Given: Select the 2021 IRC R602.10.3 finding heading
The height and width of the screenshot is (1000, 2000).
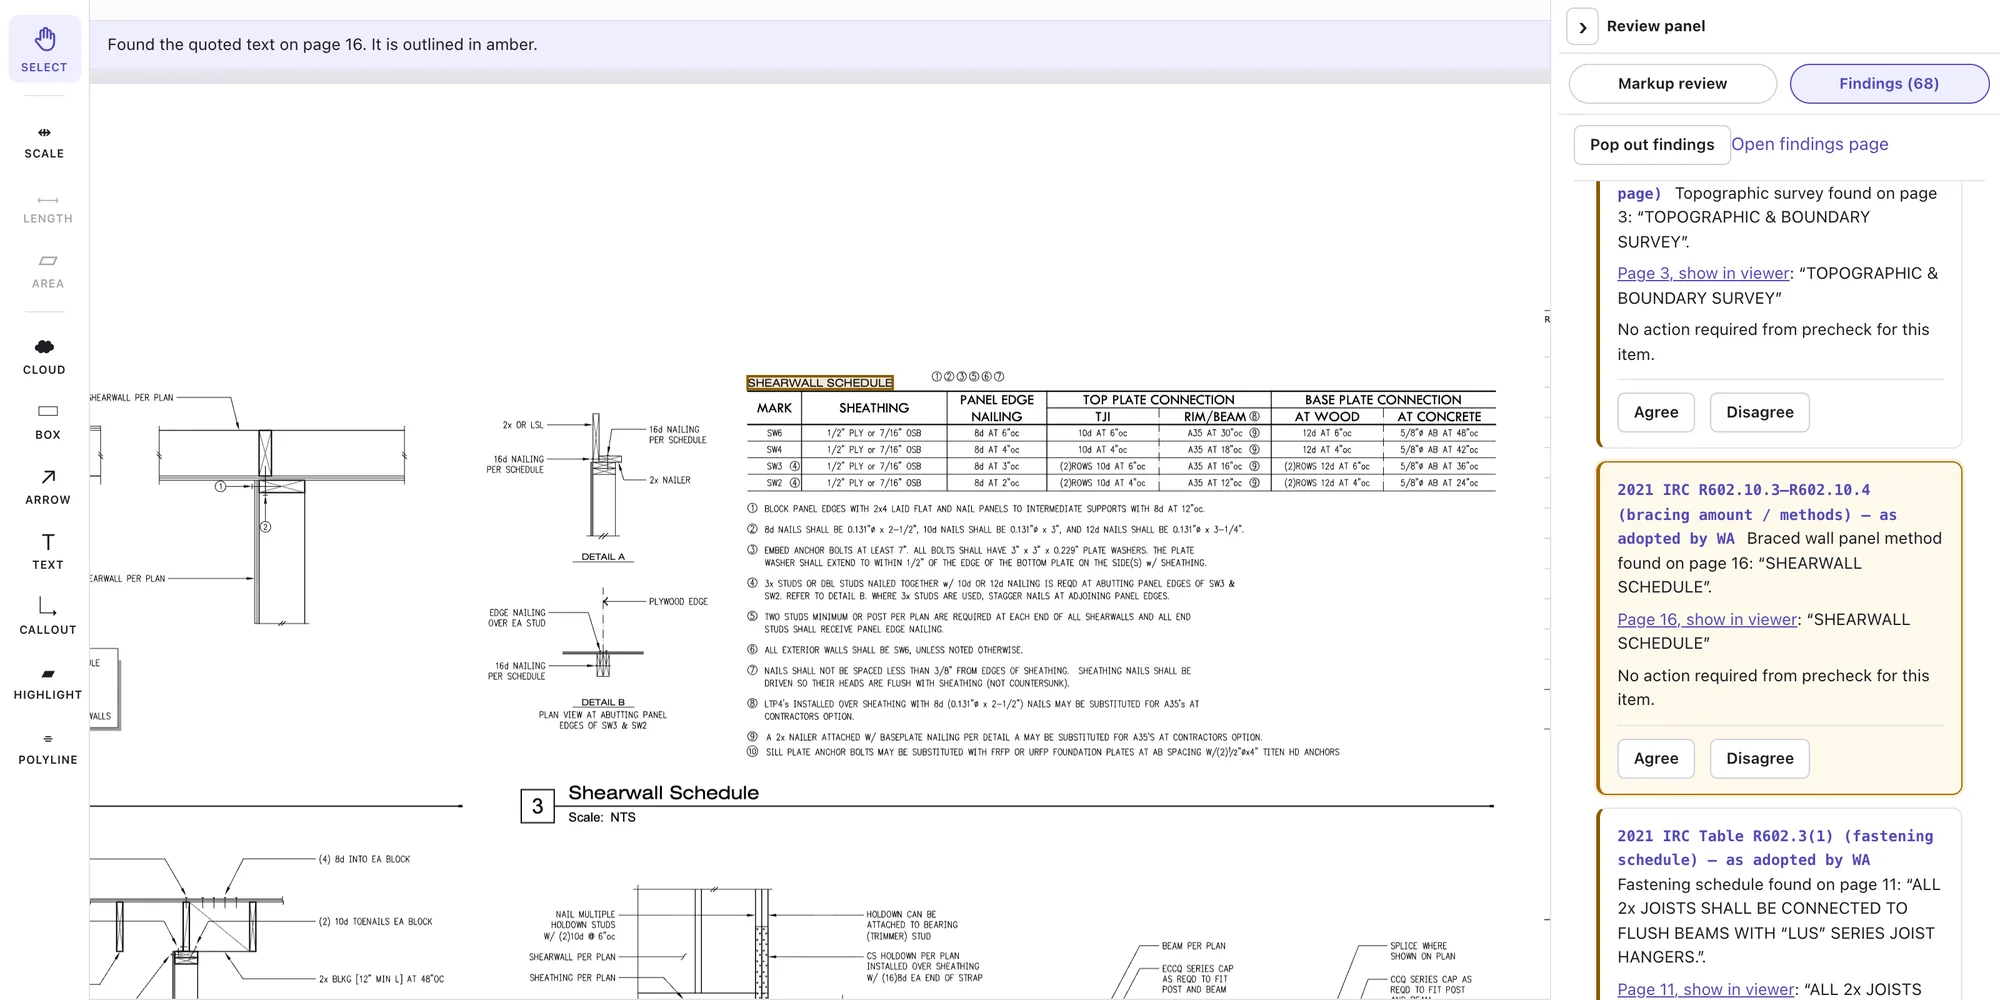Looking at the screenshot, I should [1757, 514].
